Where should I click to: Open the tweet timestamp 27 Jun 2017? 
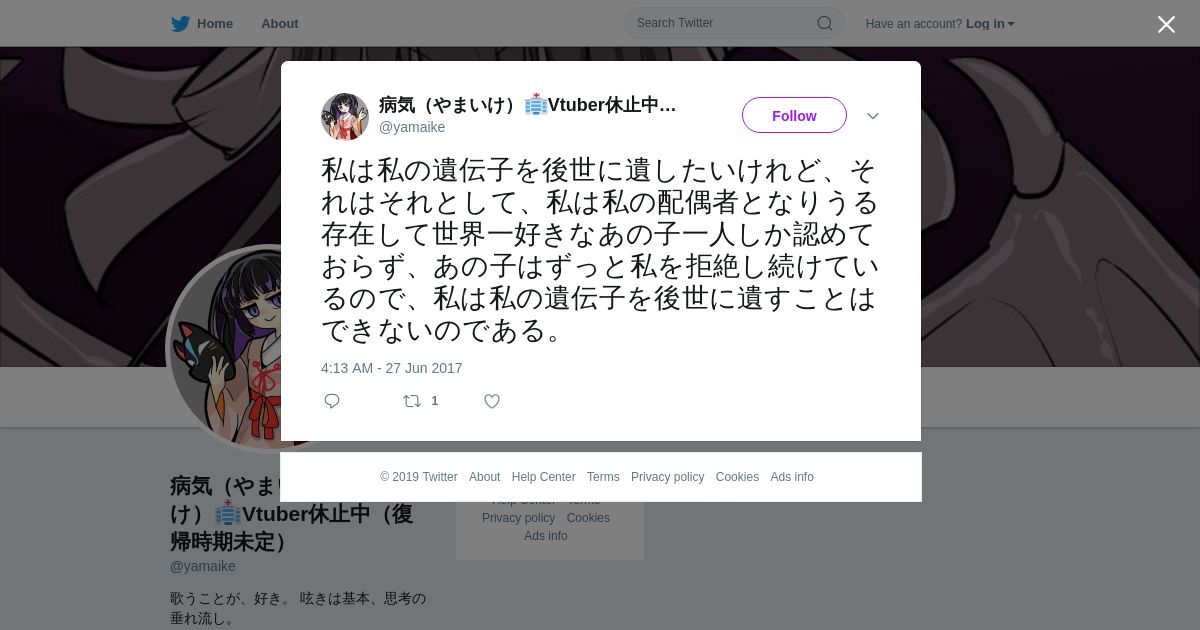click(x=392, y=368)
